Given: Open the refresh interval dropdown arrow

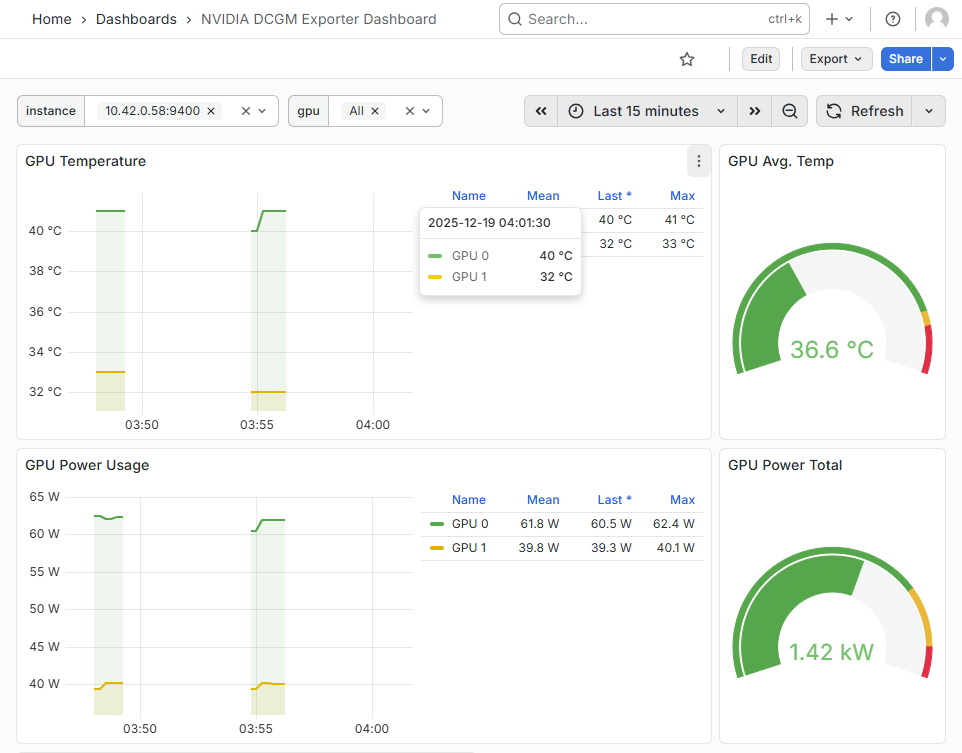Looking at the screenshot, I should [929, 111].
